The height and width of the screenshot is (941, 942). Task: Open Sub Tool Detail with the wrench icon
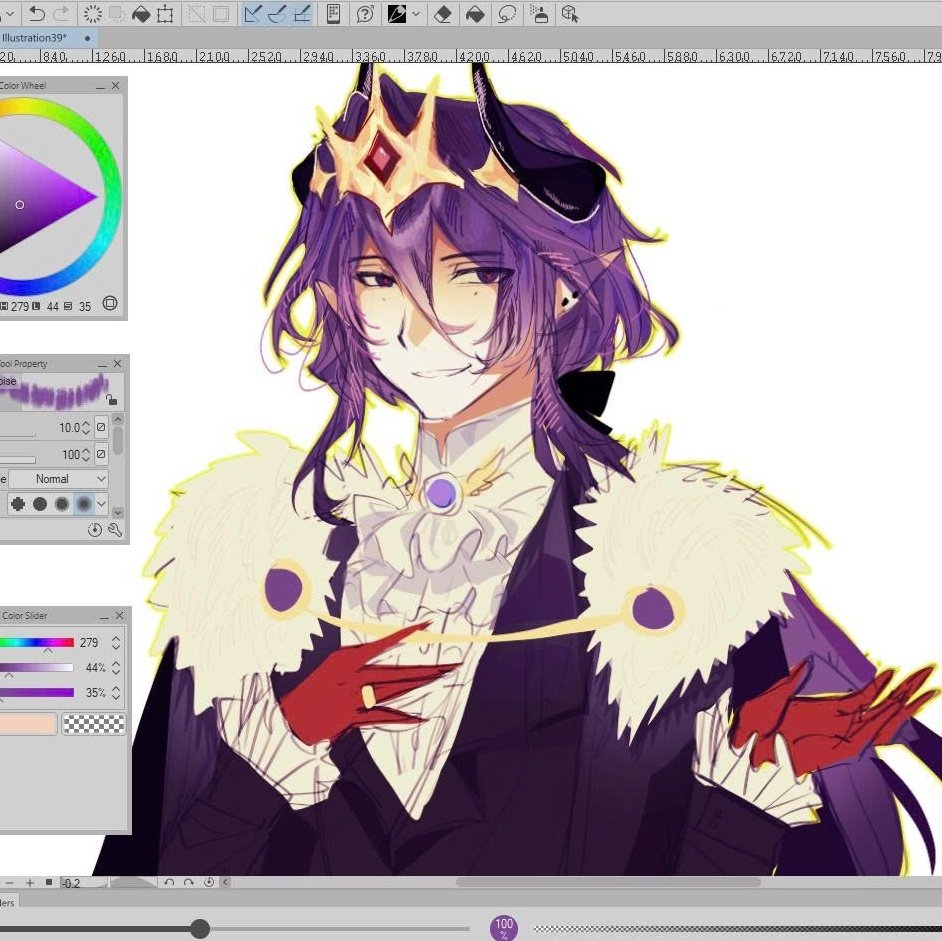[115, 530]
